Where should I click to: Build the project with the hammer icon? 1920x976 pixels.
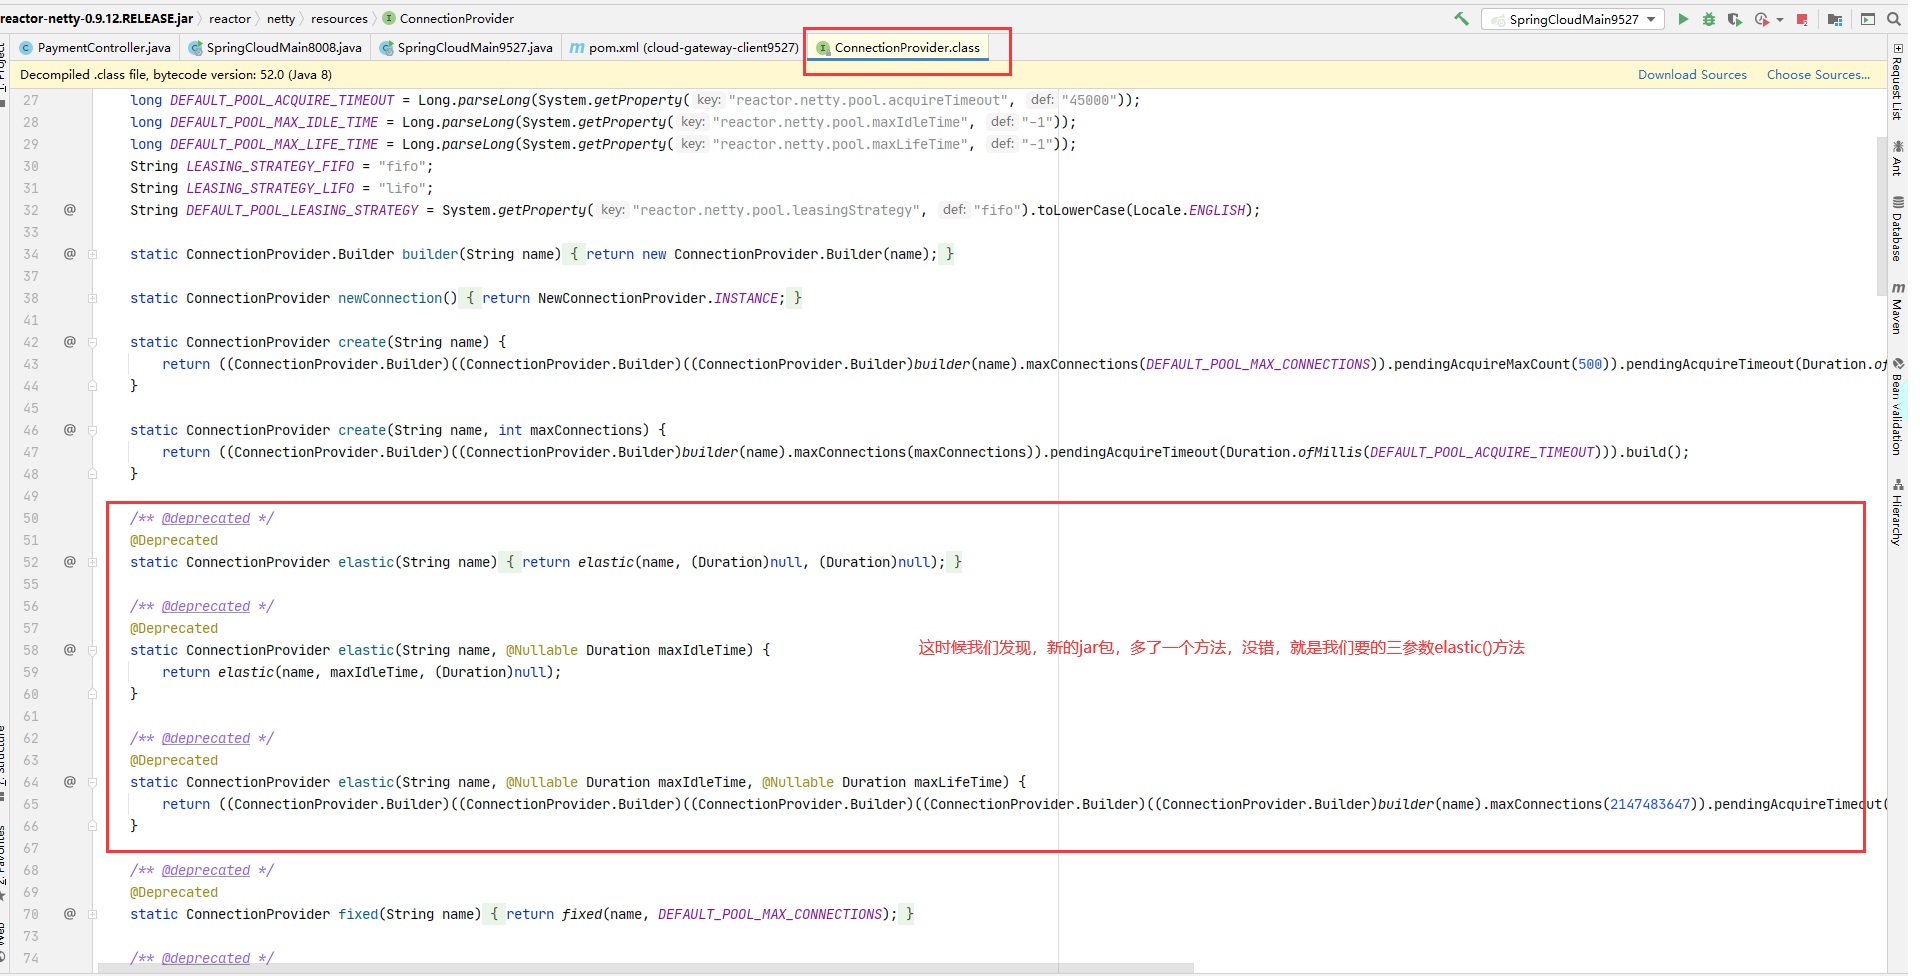(1460, 19)
